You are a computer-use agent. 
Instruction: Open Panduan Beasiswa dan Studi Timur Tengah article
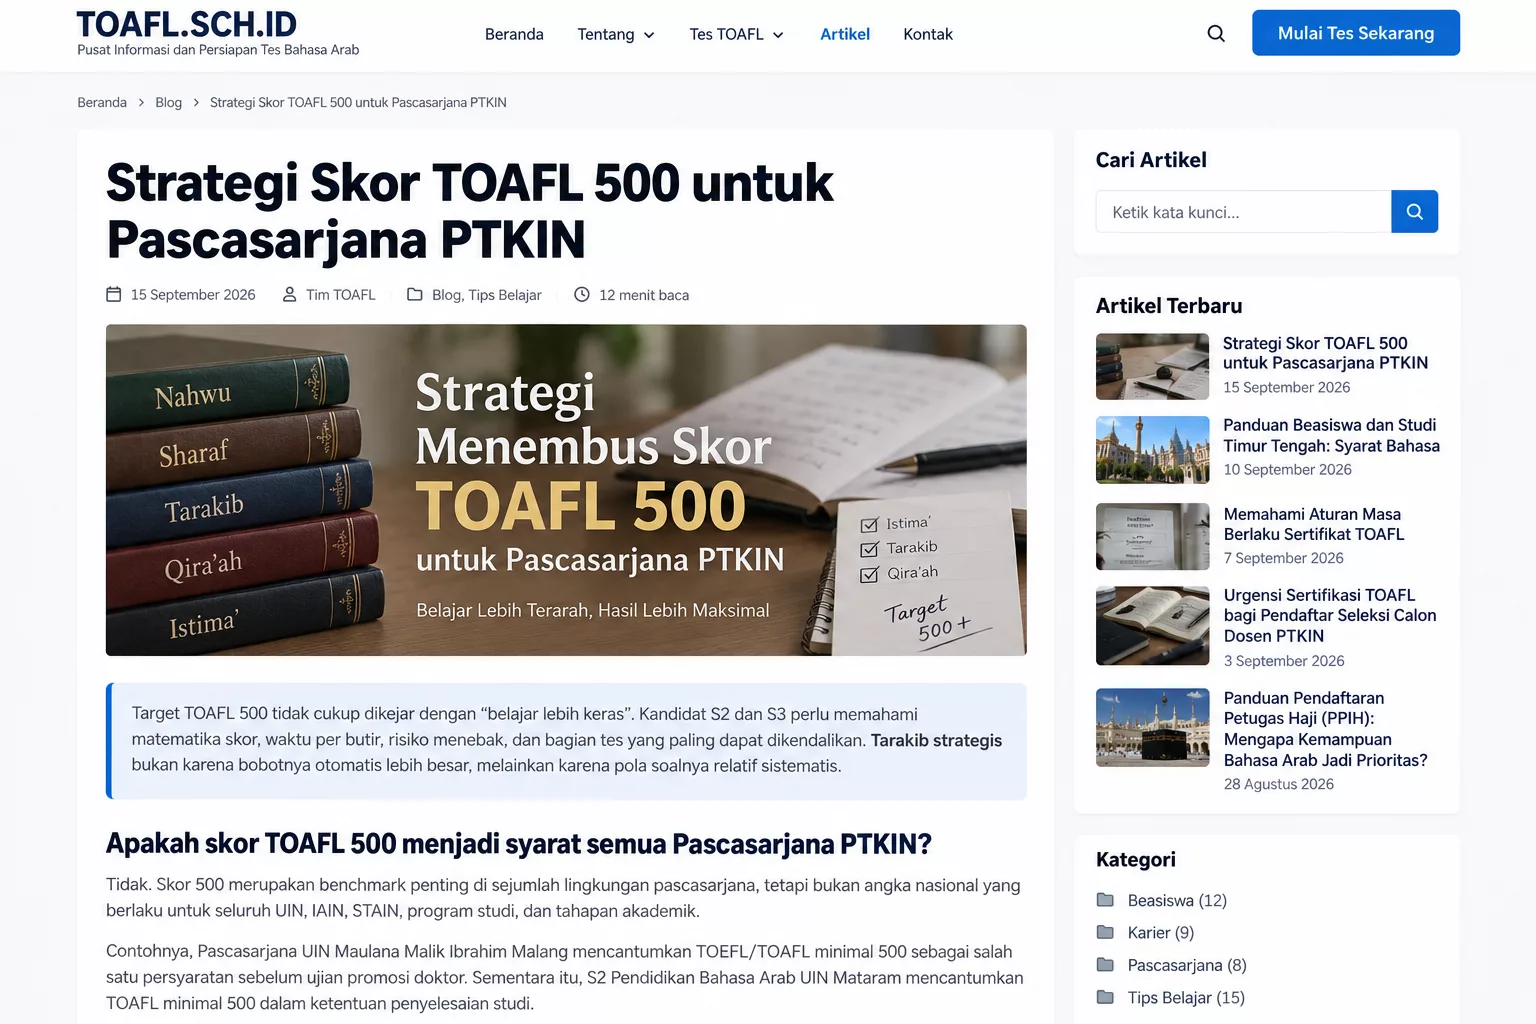1331,435
